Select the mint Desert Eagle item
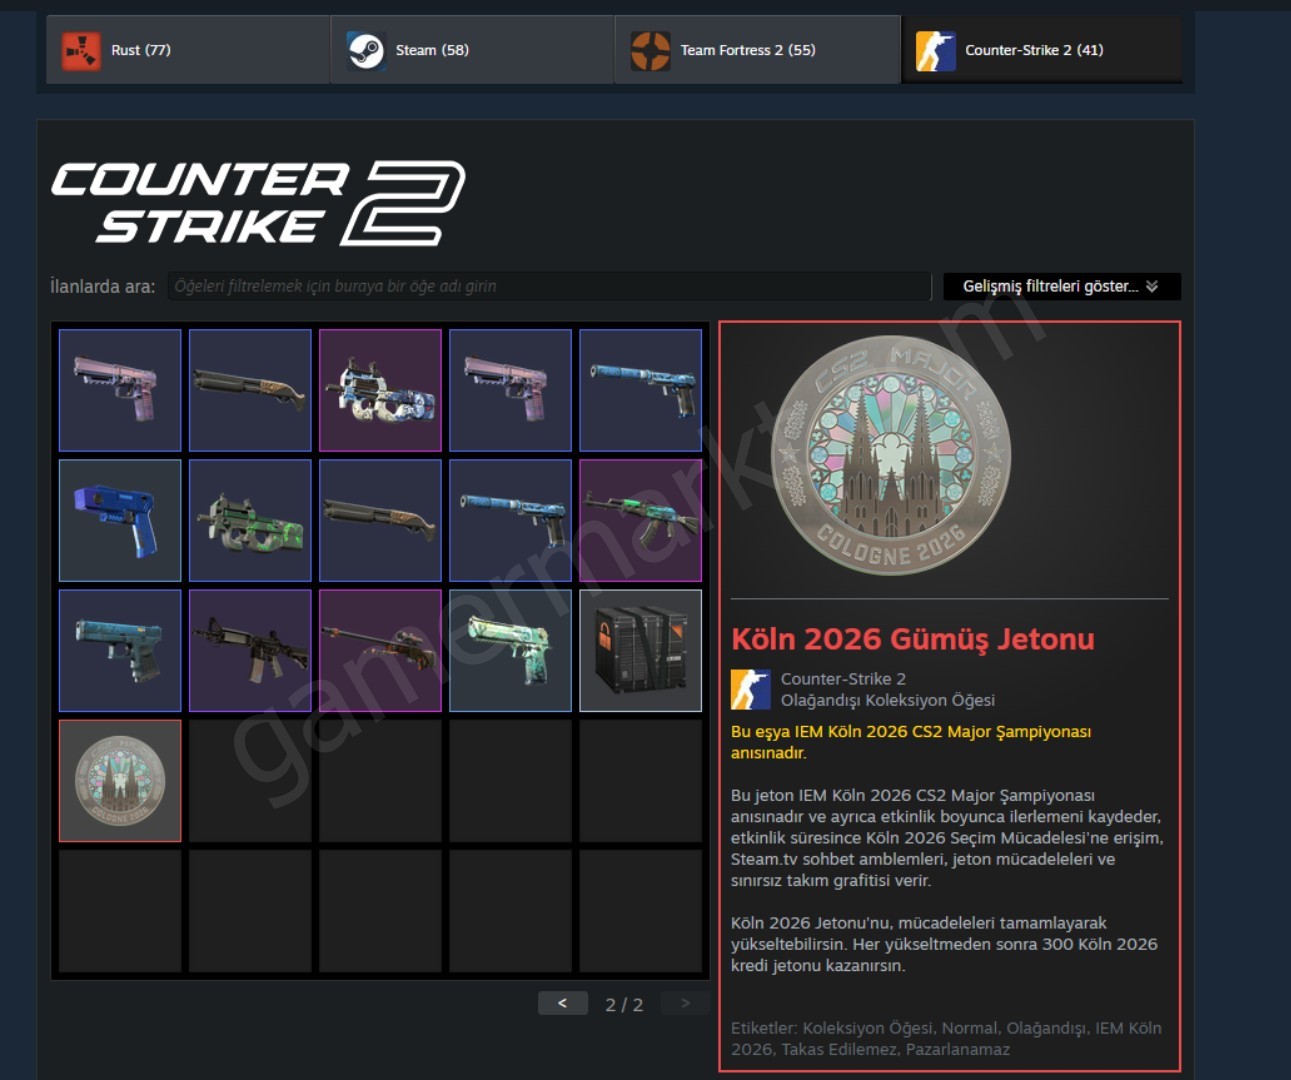 click(x=510, y=650)
